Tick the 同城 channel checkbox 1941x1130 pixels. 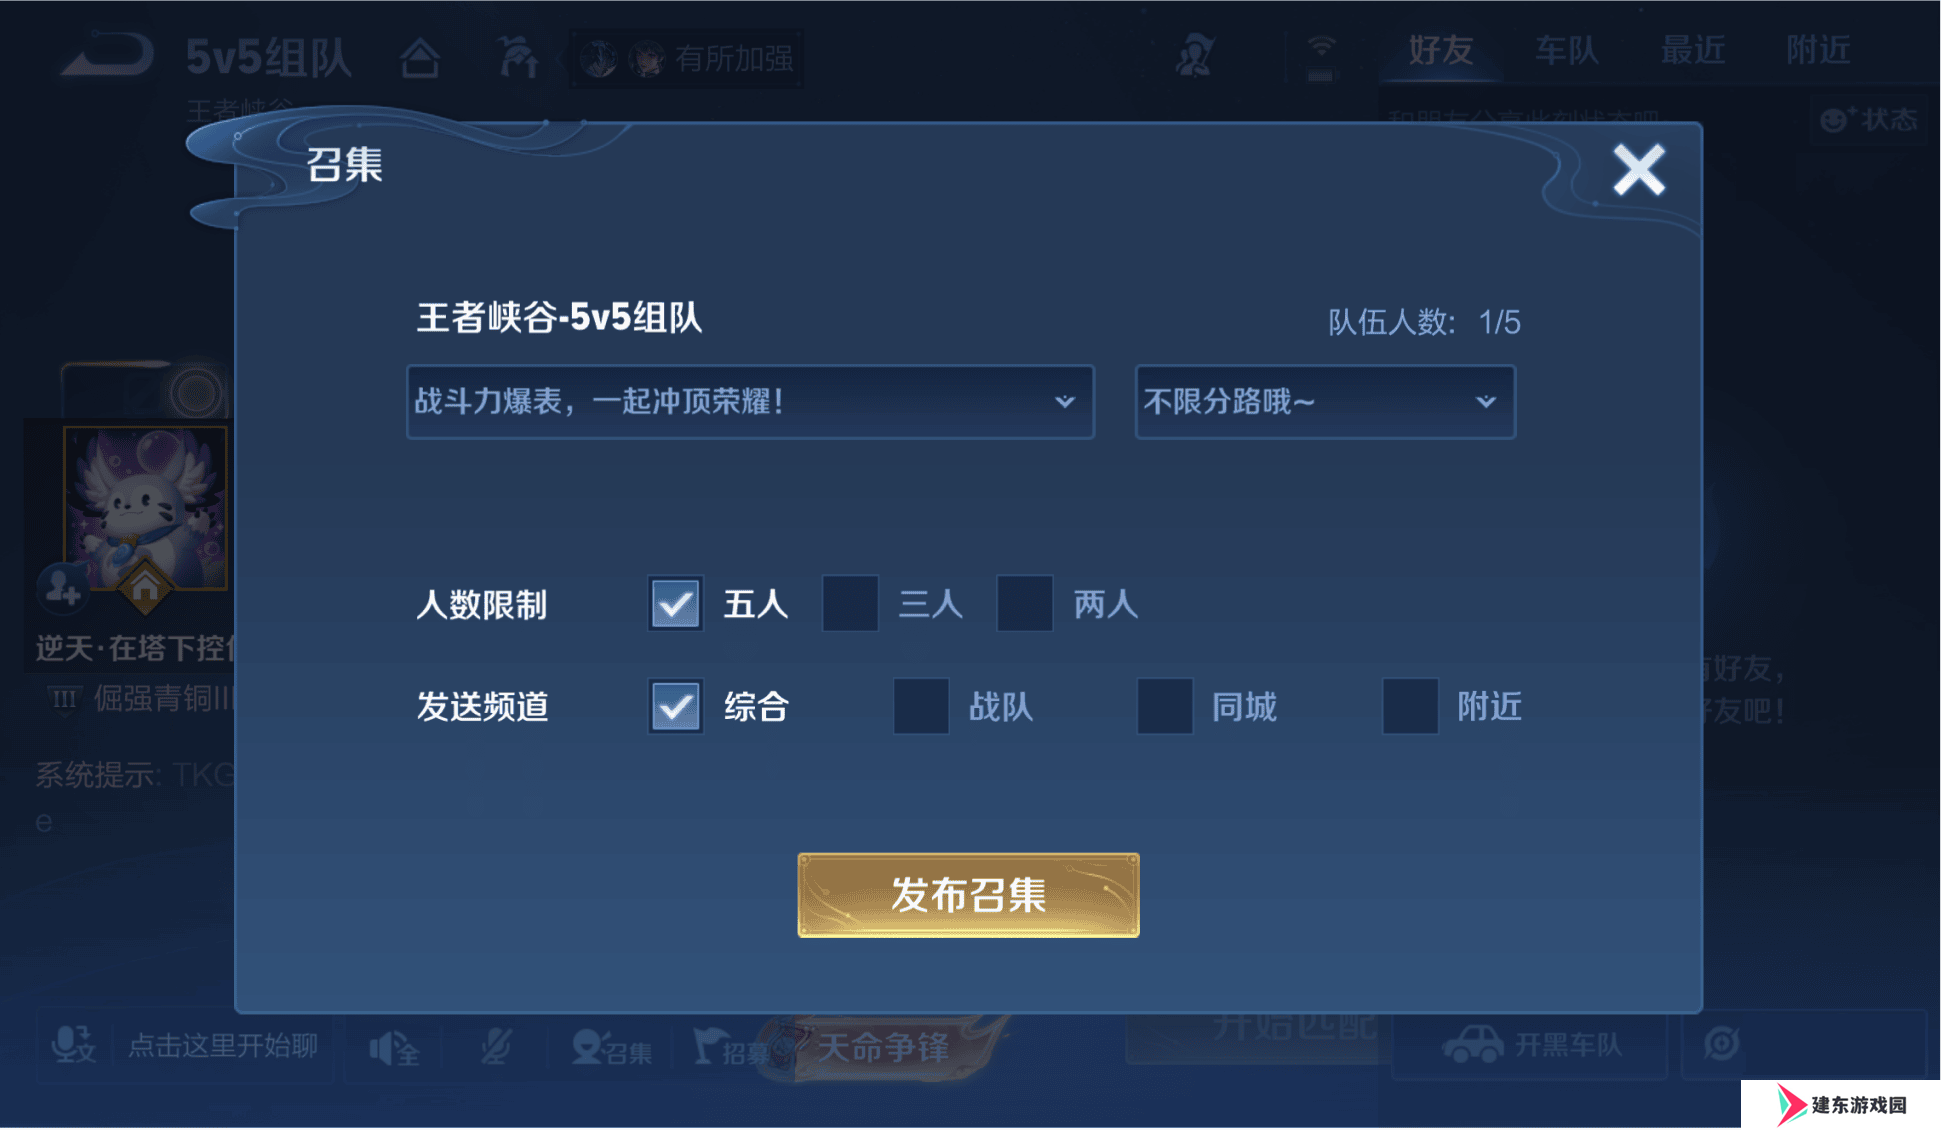[1165, 706]
